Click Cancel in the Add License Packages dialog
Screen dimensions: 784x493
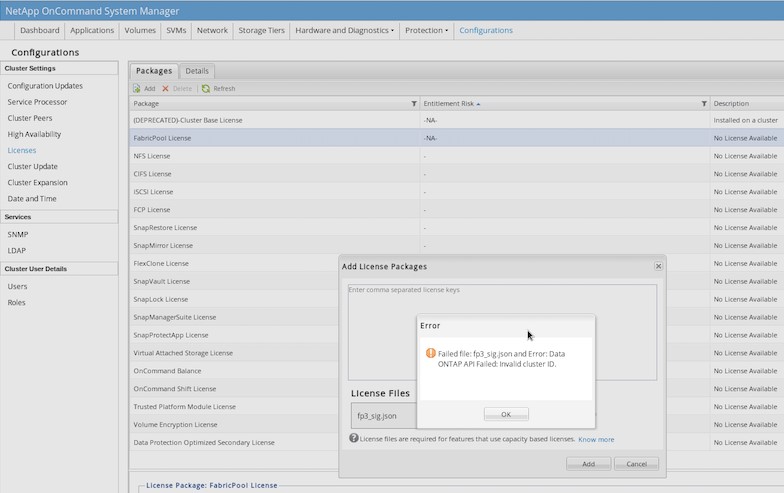(636, 464)
